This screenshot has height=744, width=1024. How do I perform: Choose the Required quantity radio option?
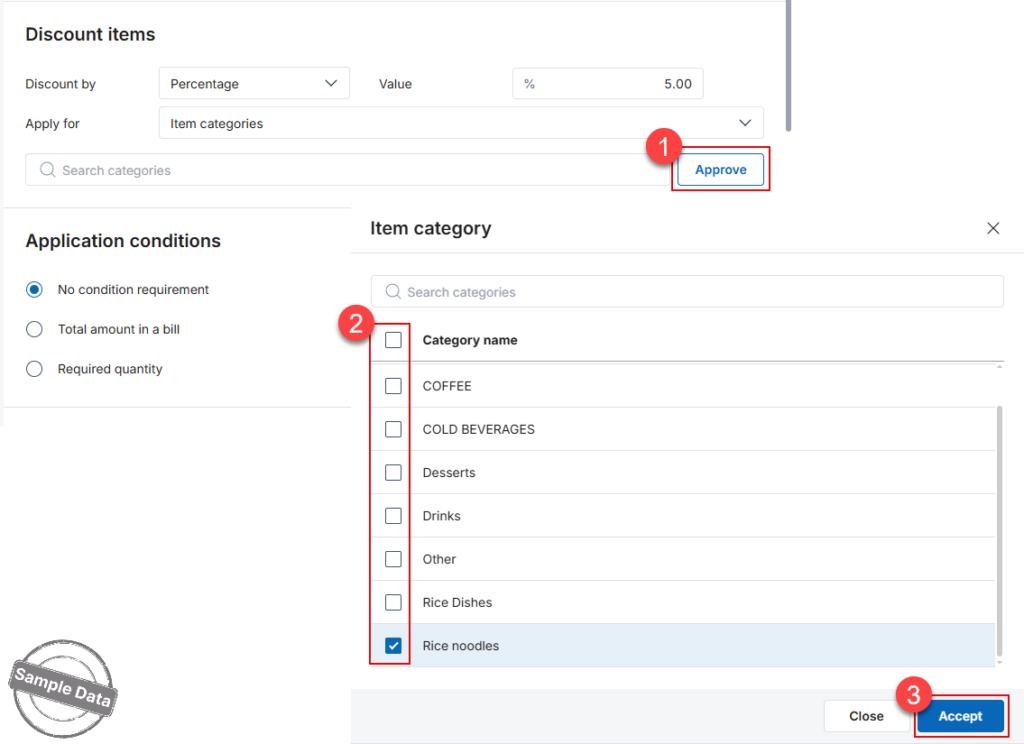click(x=34, y=369)
